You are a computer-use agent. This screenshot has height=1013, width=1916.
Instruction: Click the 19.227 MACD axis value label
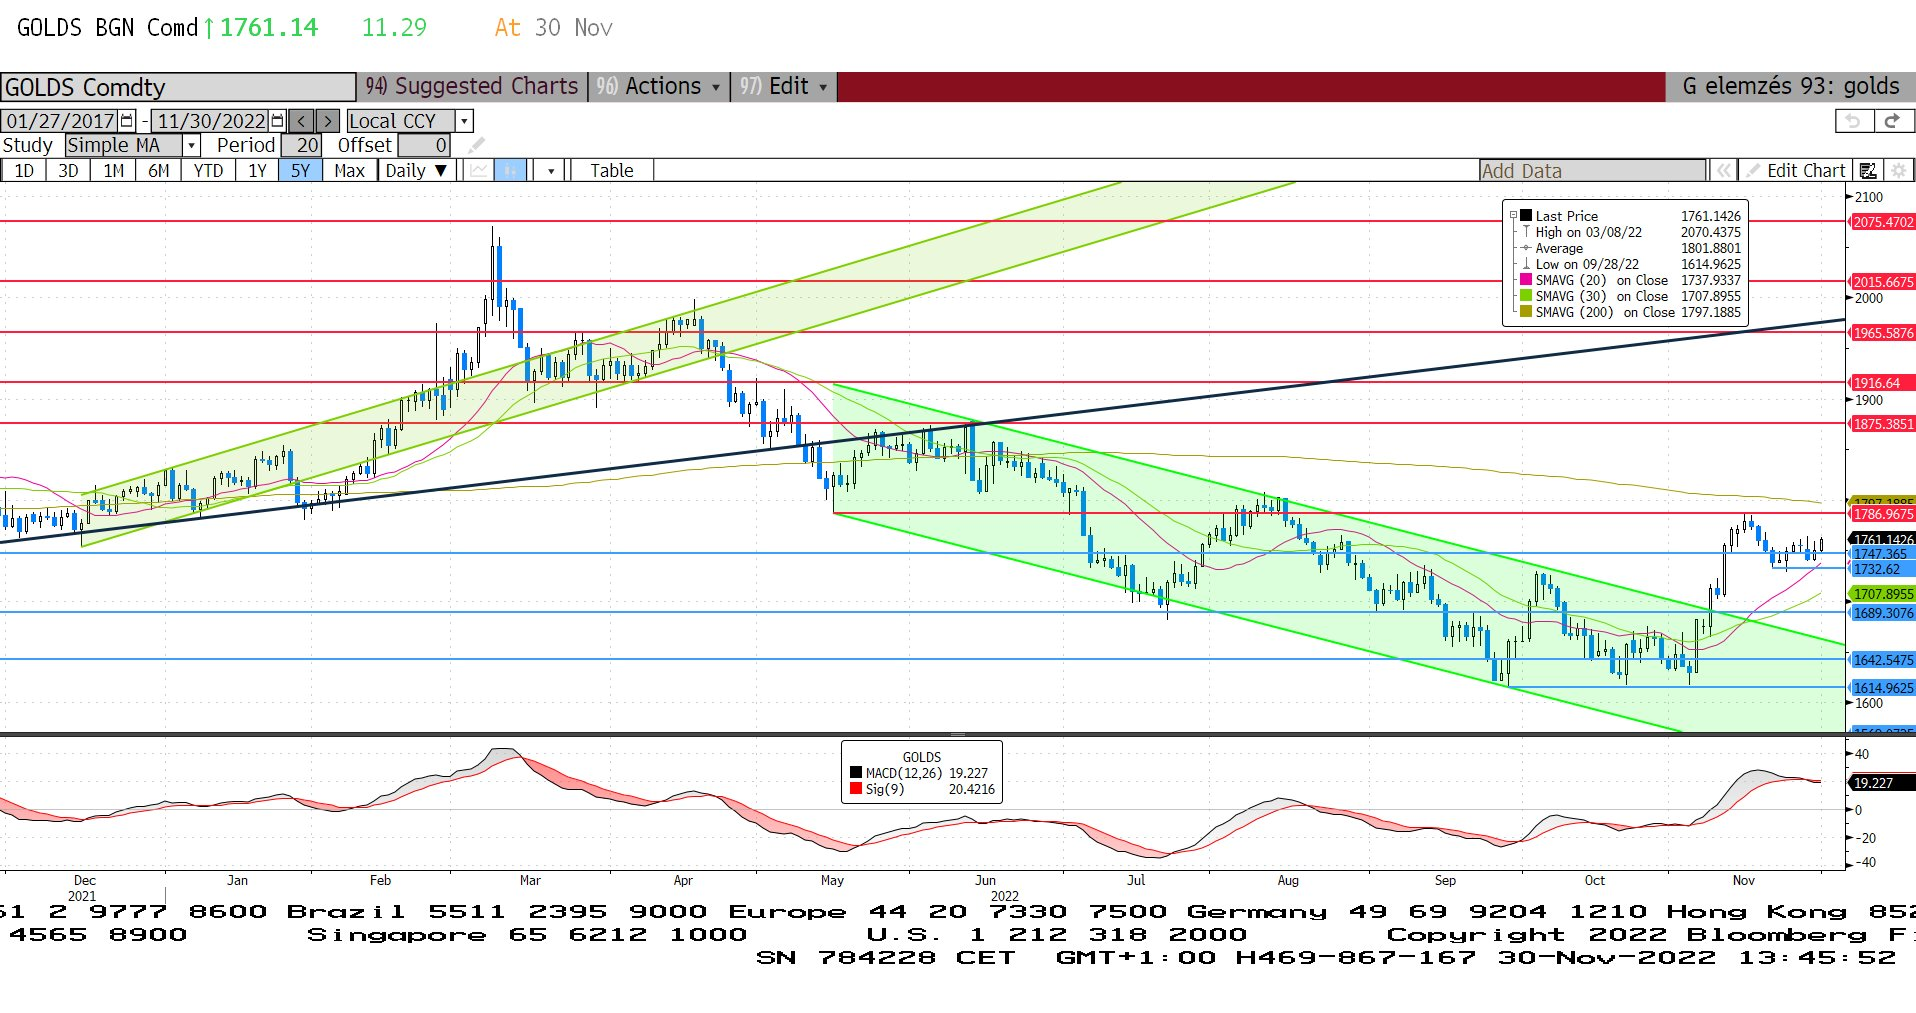(1882, 783)
